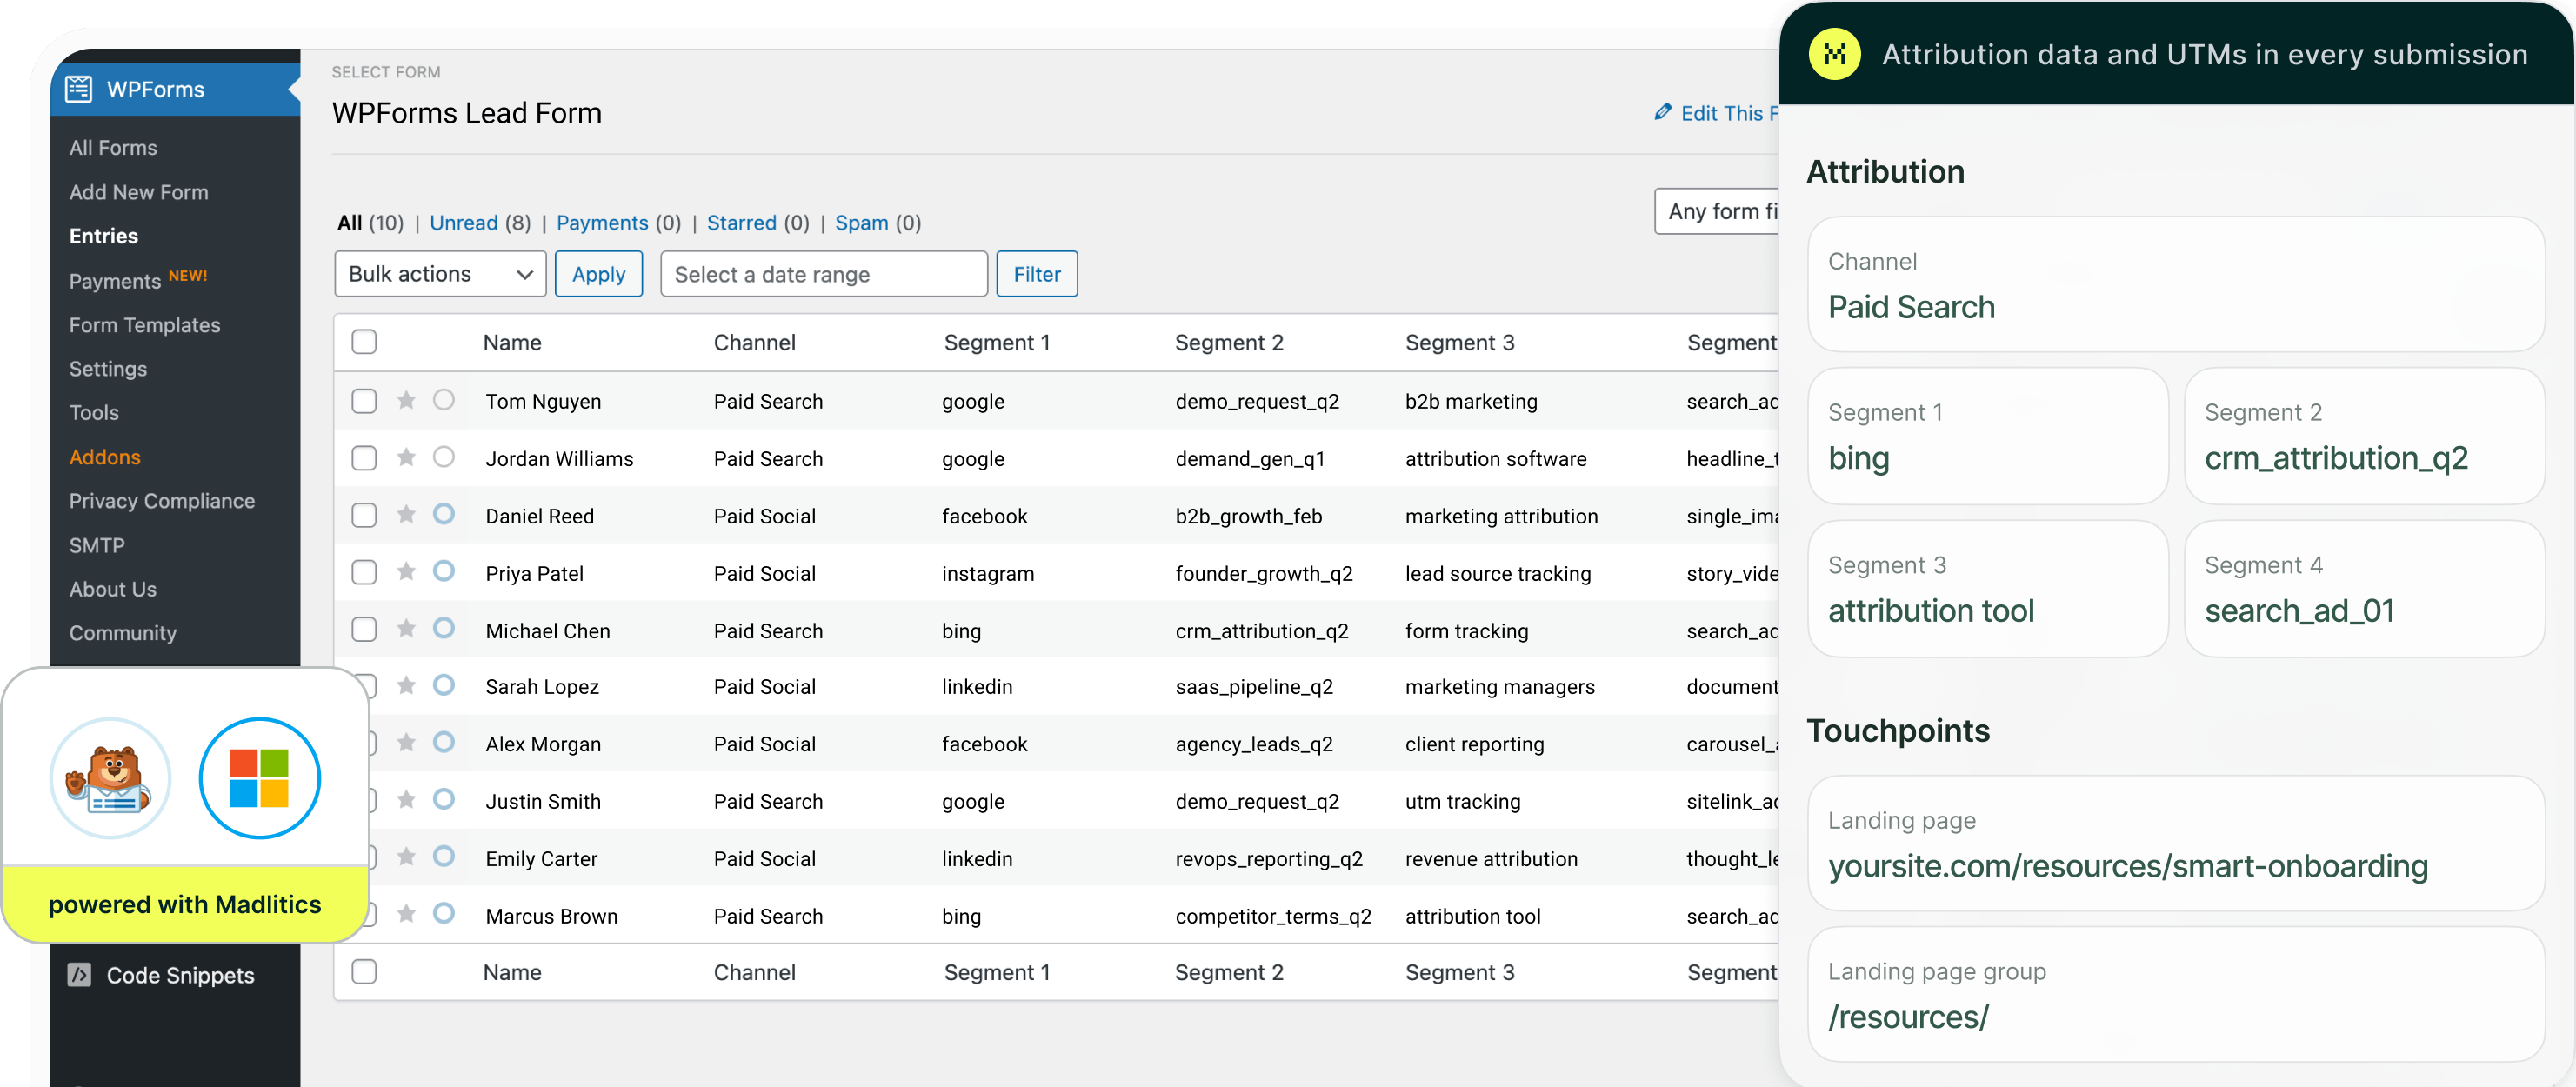Filter entries by Unread
This screenshot has height=1087, width=2576.
click(464, 223)
